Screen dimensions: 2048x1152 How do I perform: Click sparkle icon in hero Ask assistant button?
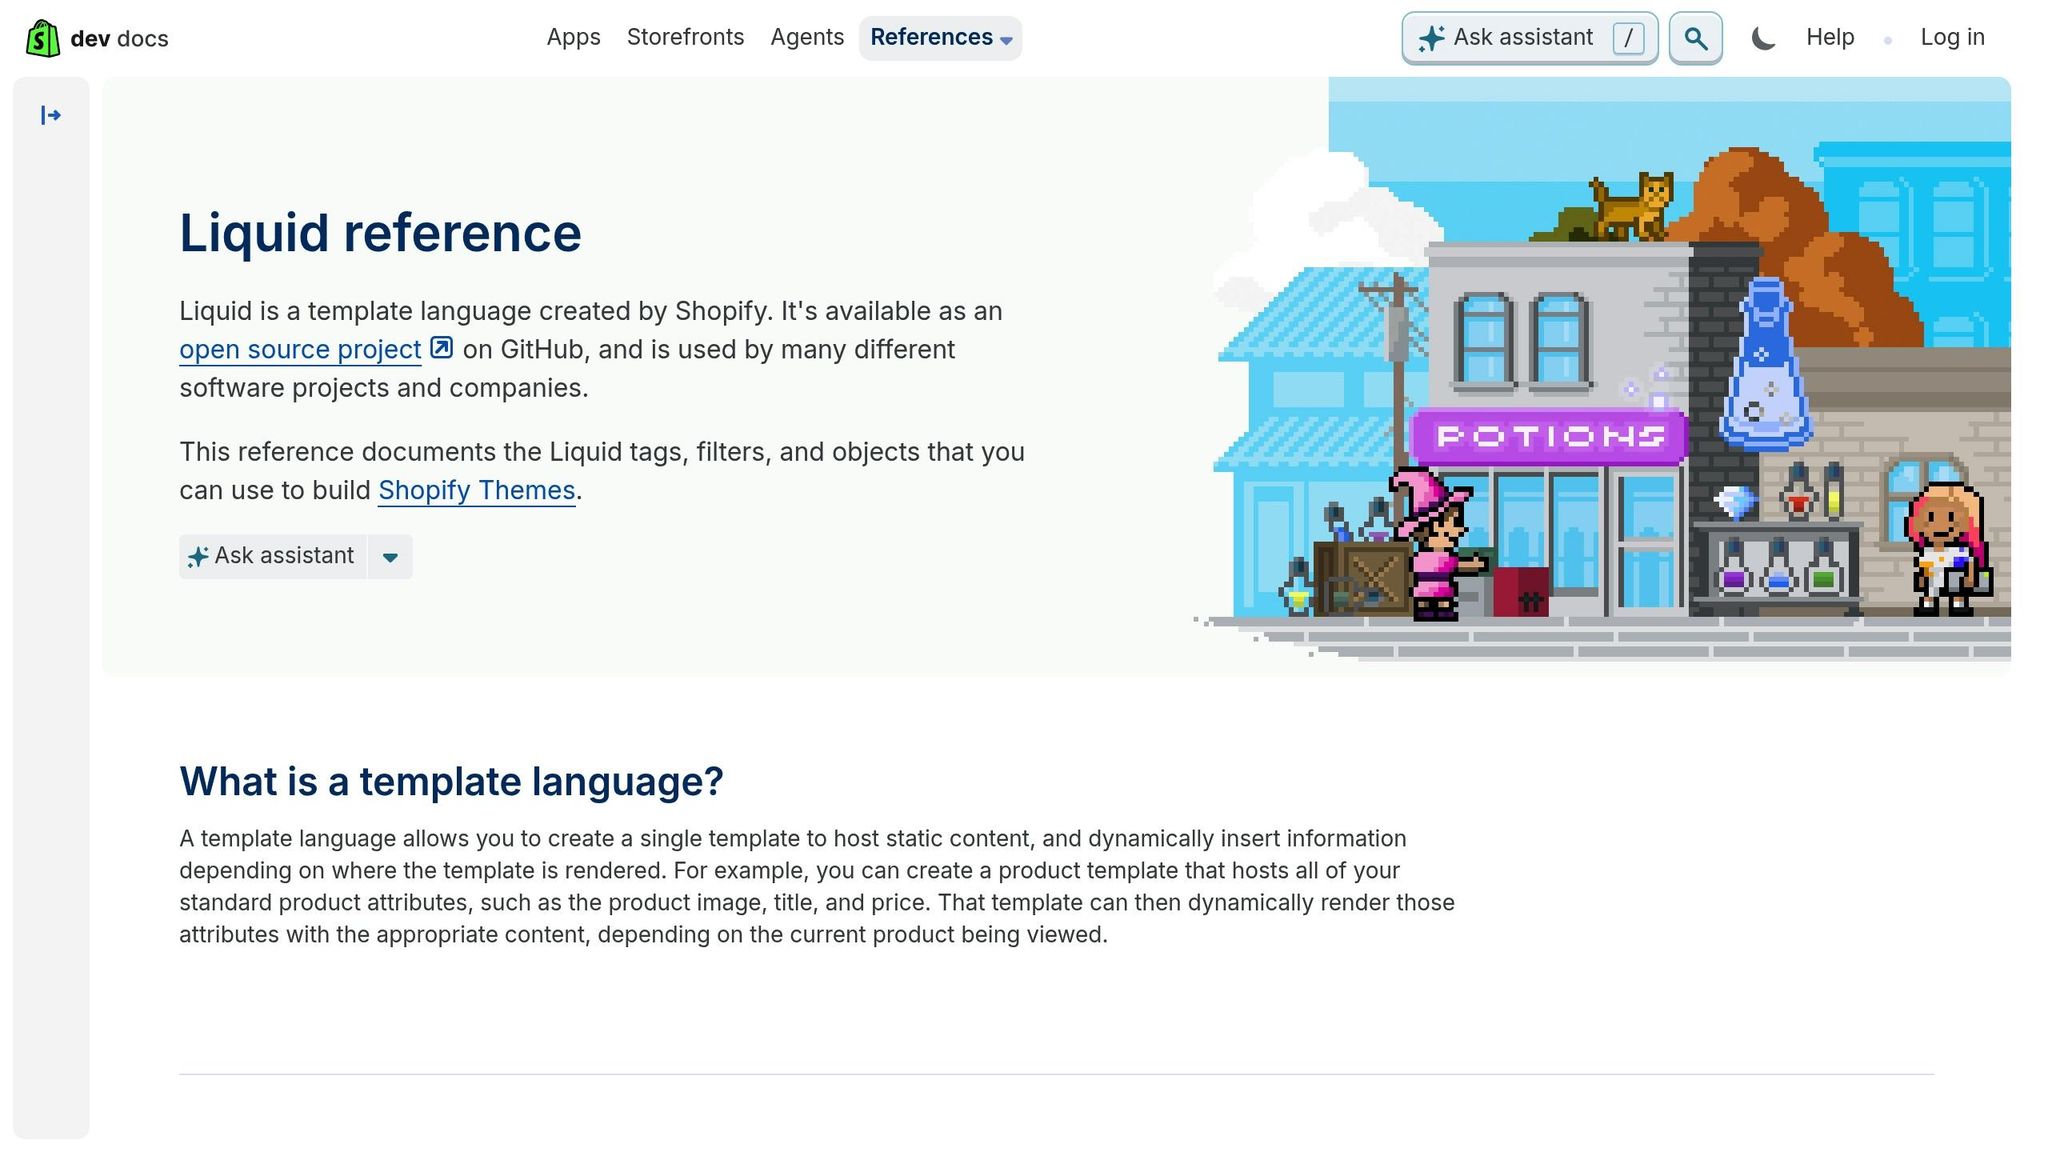tap(198, 557)
